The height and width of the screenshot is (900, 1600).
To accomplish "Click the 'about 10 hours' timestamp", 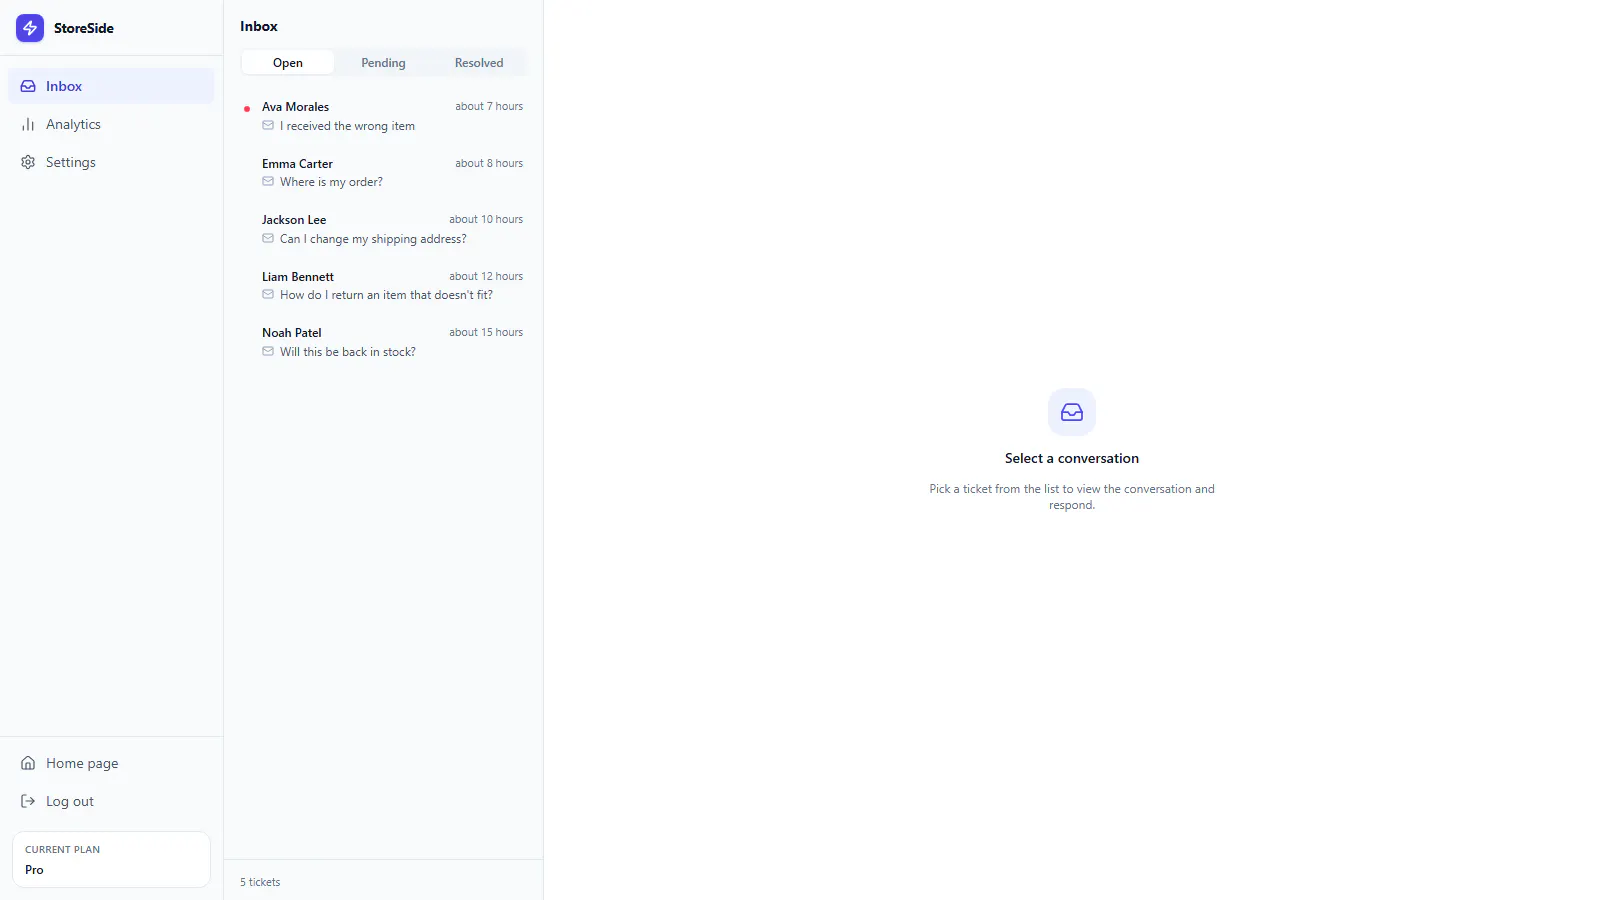I will (486, 219).
